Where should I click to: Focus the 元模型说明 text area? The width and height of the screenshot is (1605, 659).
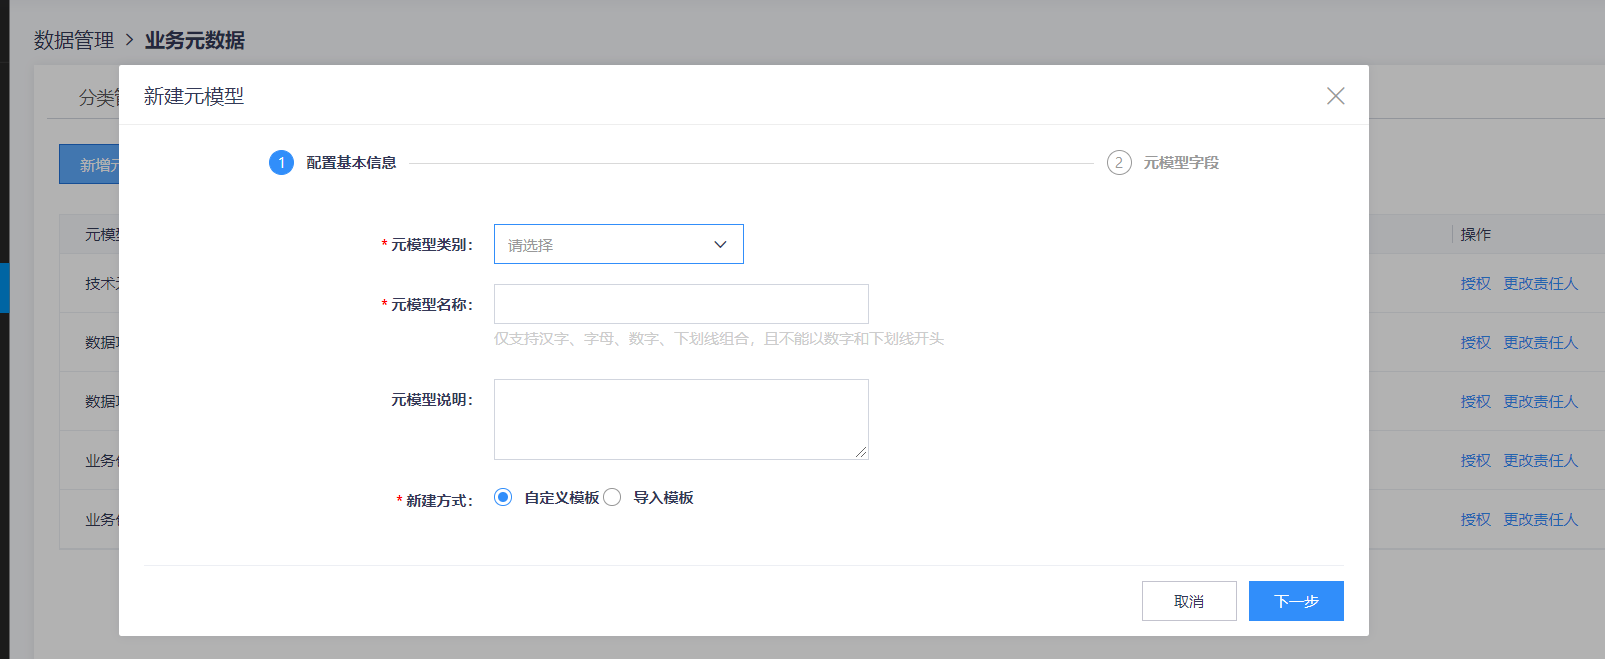pos(681,419)
